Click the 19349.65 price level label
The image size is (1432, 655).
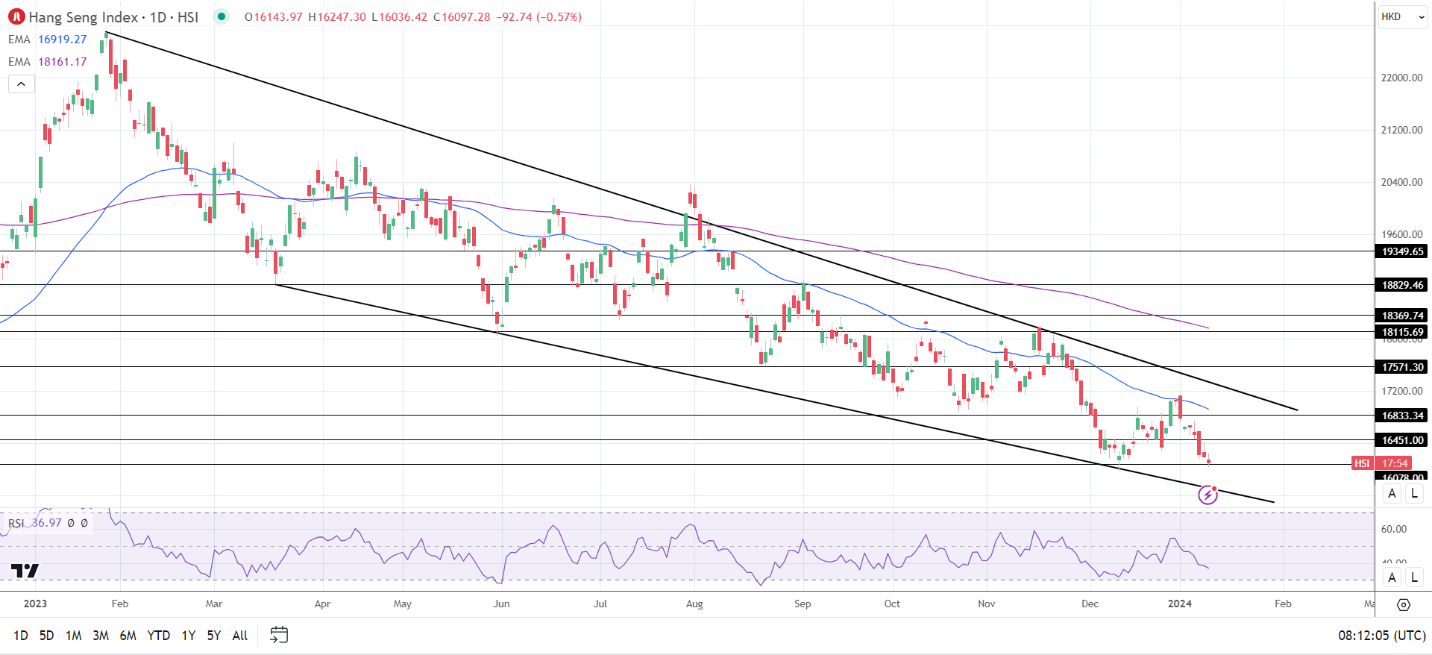1403,251
